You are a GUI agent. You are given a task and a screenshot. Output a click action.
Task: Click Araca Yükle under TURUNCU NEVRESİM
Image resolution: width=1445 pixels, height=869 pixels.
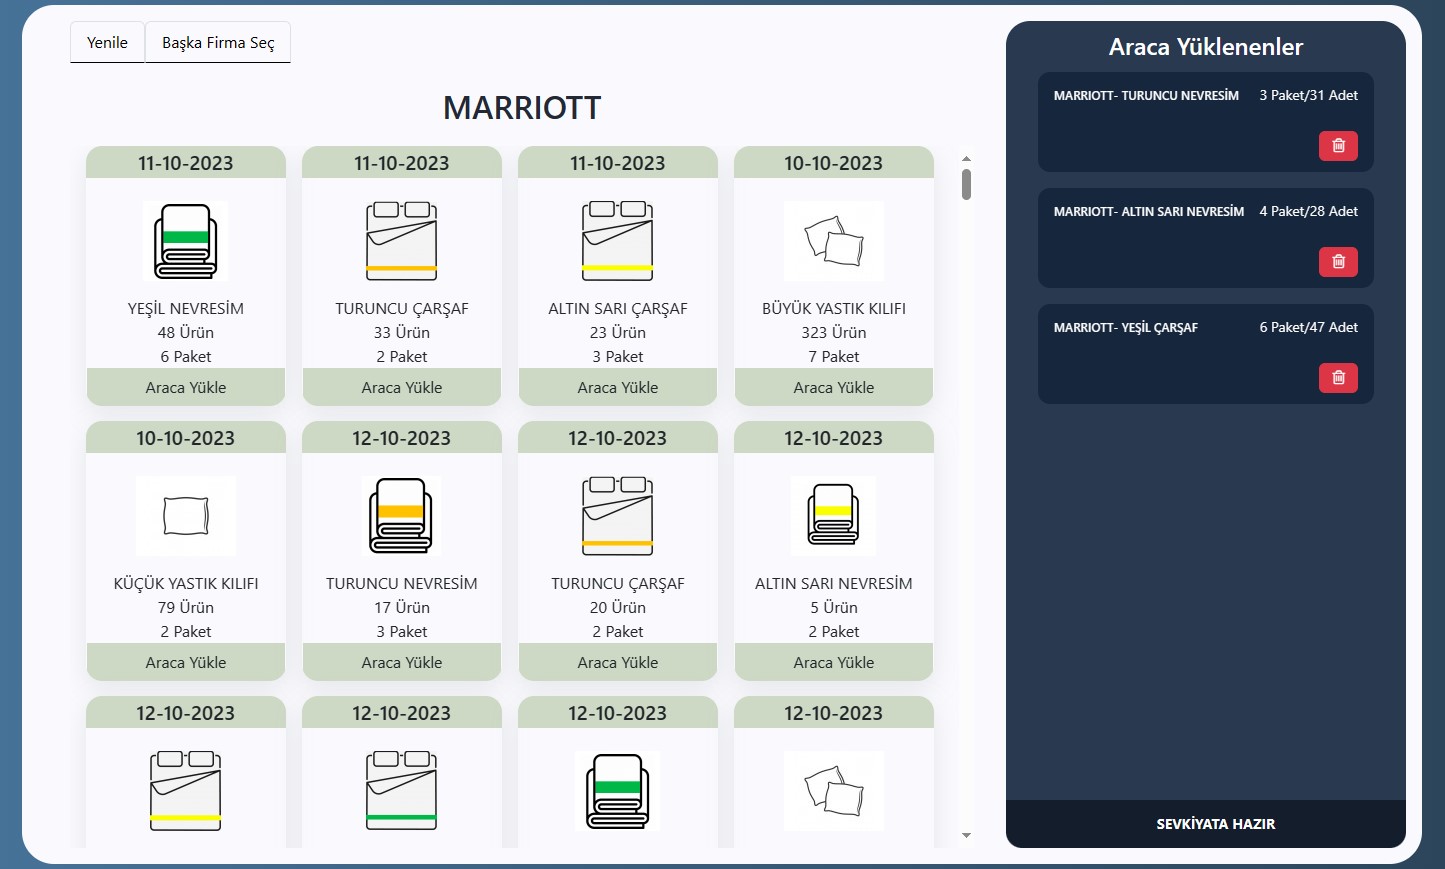tap(402, 662)
